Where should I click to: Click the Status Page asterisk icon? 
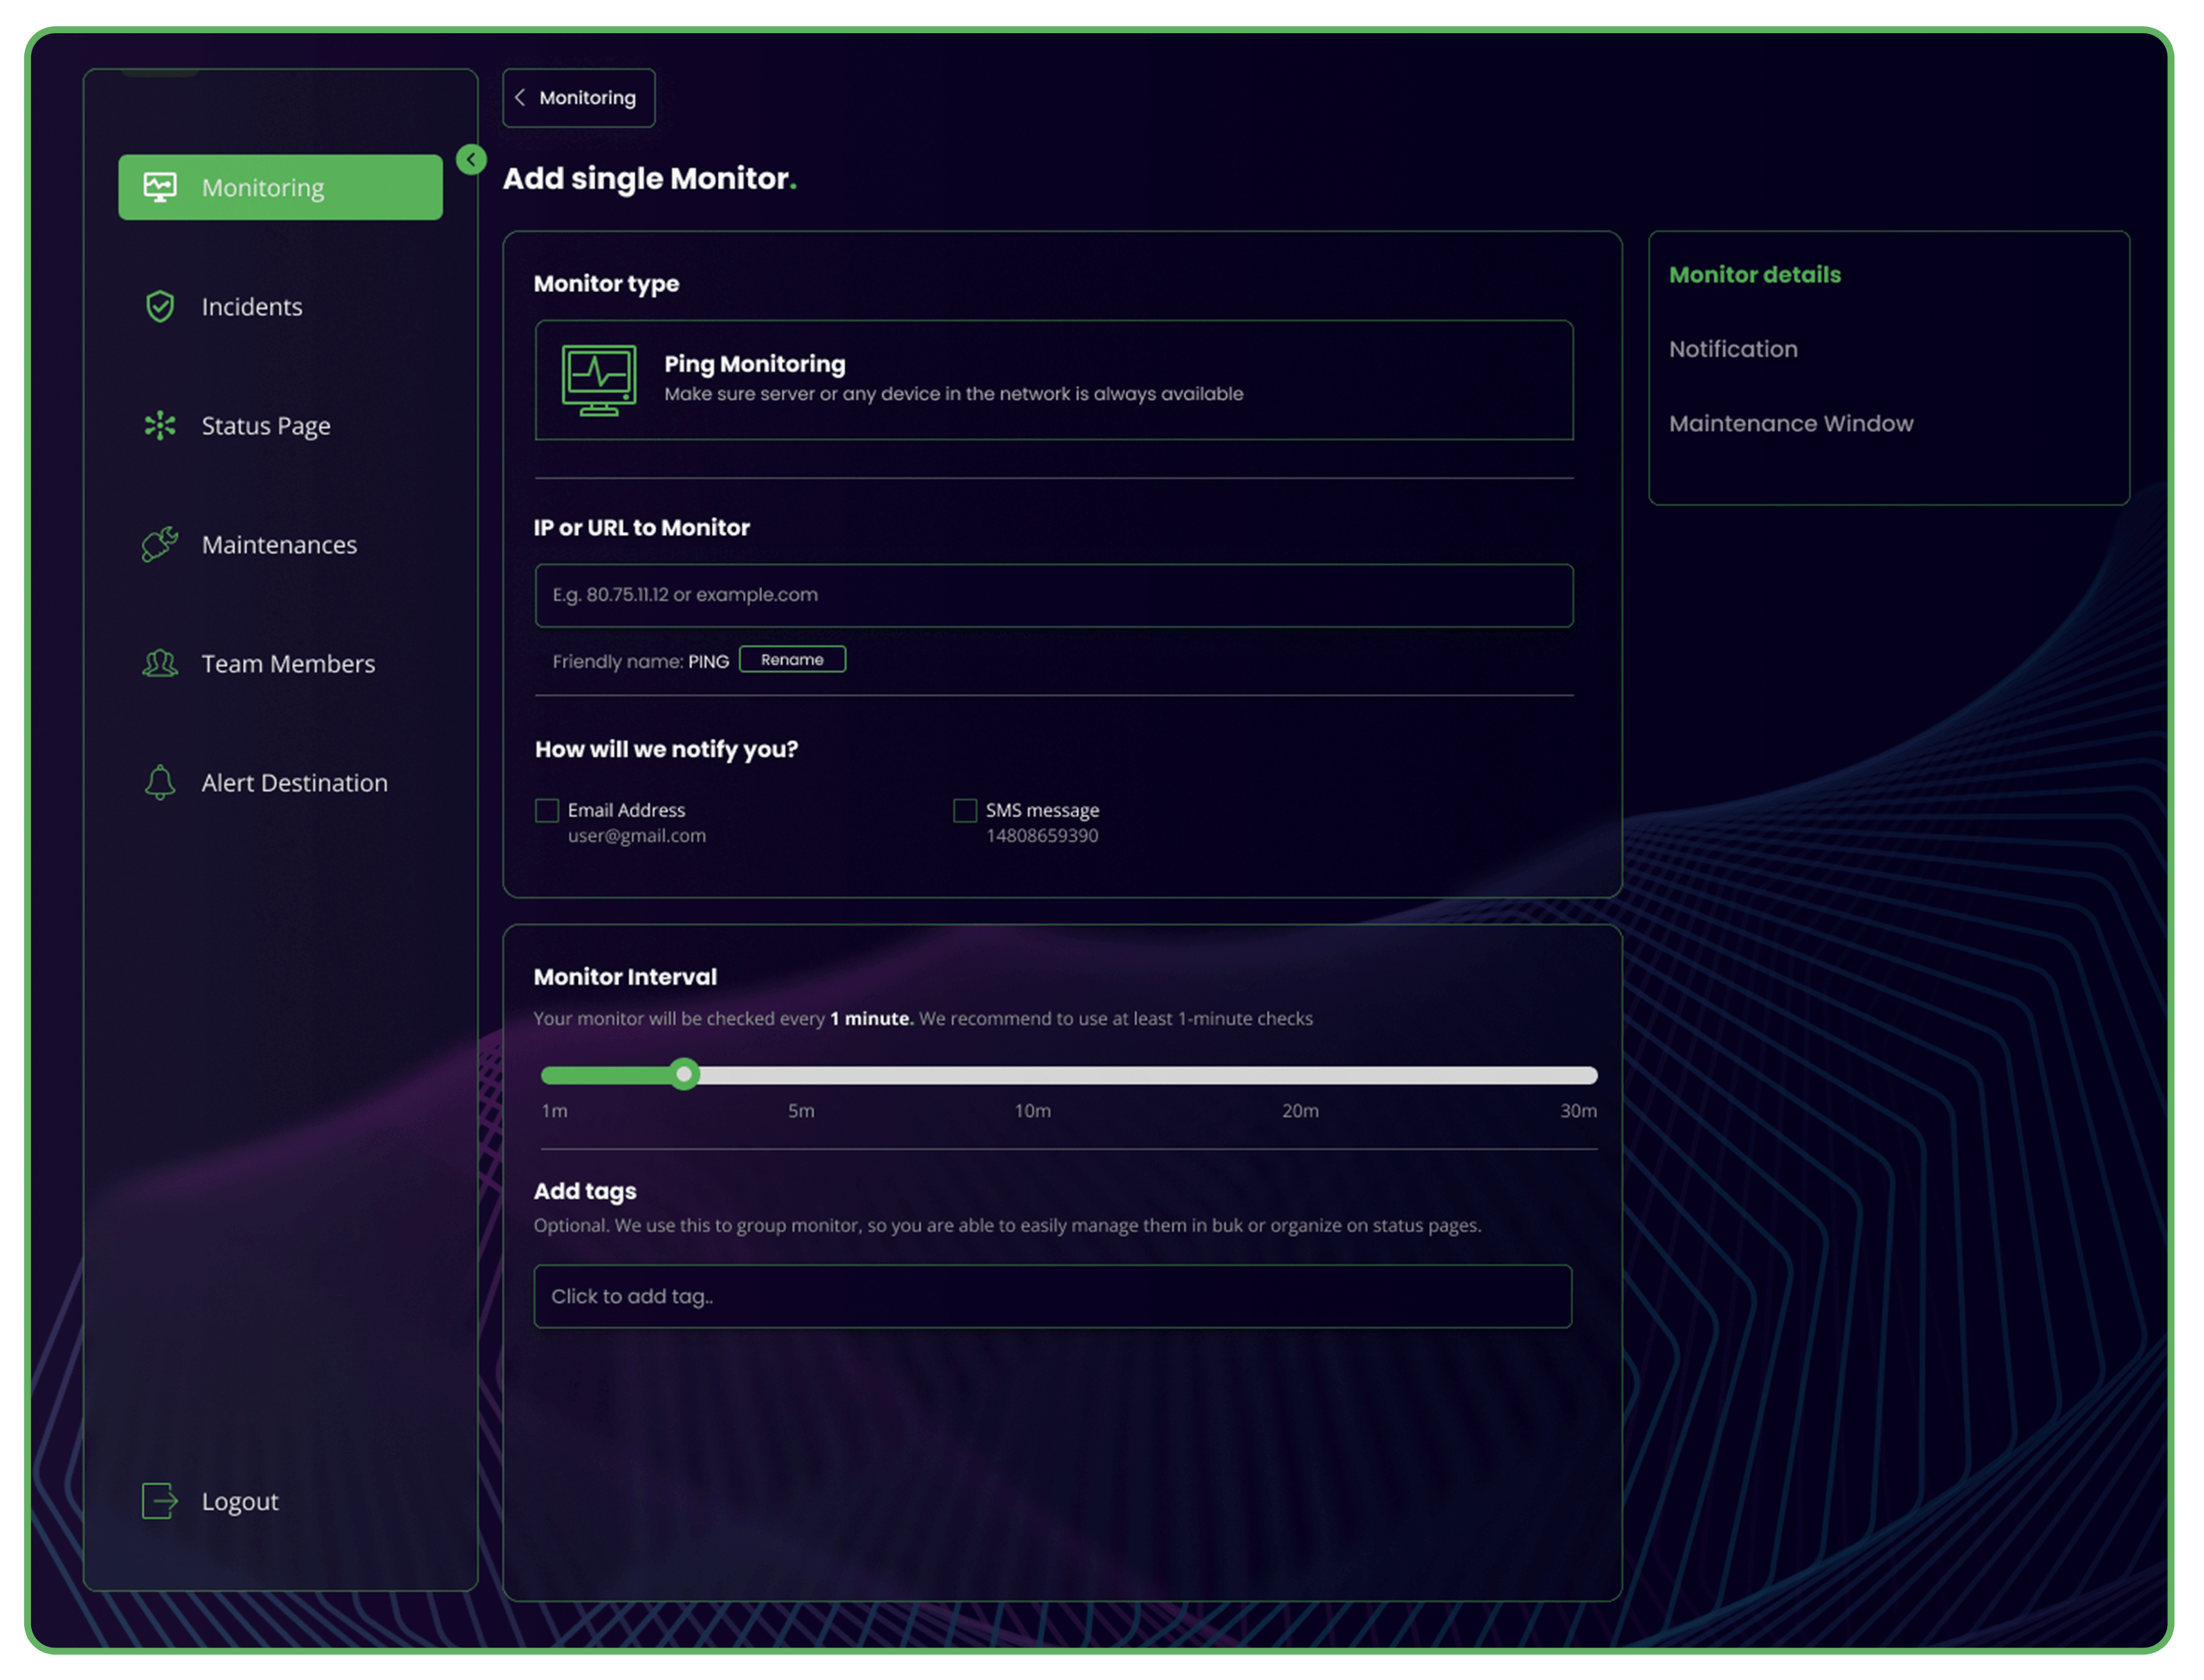(x=160, y=426)
